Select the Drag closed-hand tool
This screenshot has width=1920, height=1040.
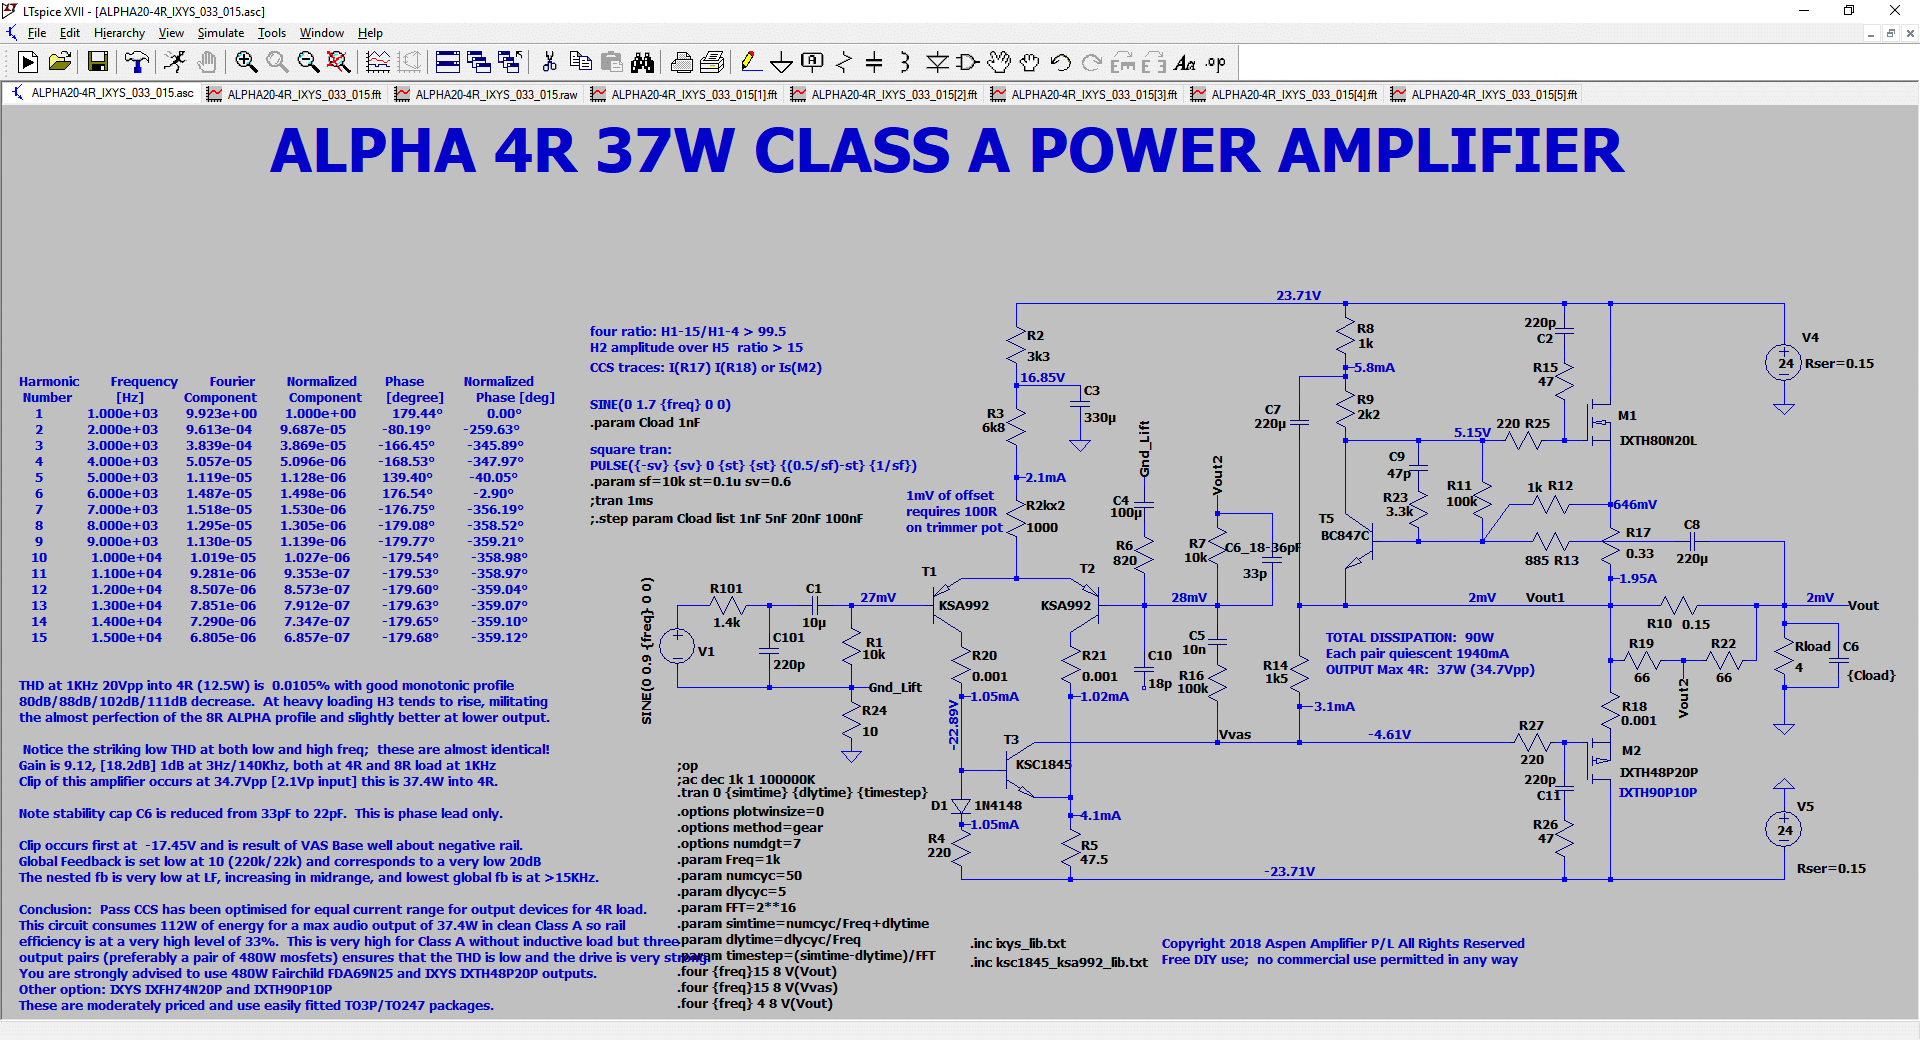pyautogui.click(x=1029, y=63)
